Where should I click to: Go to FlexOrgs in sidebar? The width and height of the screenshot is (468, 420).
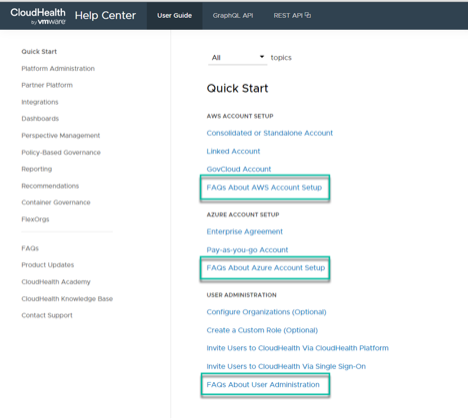[35, 219]
